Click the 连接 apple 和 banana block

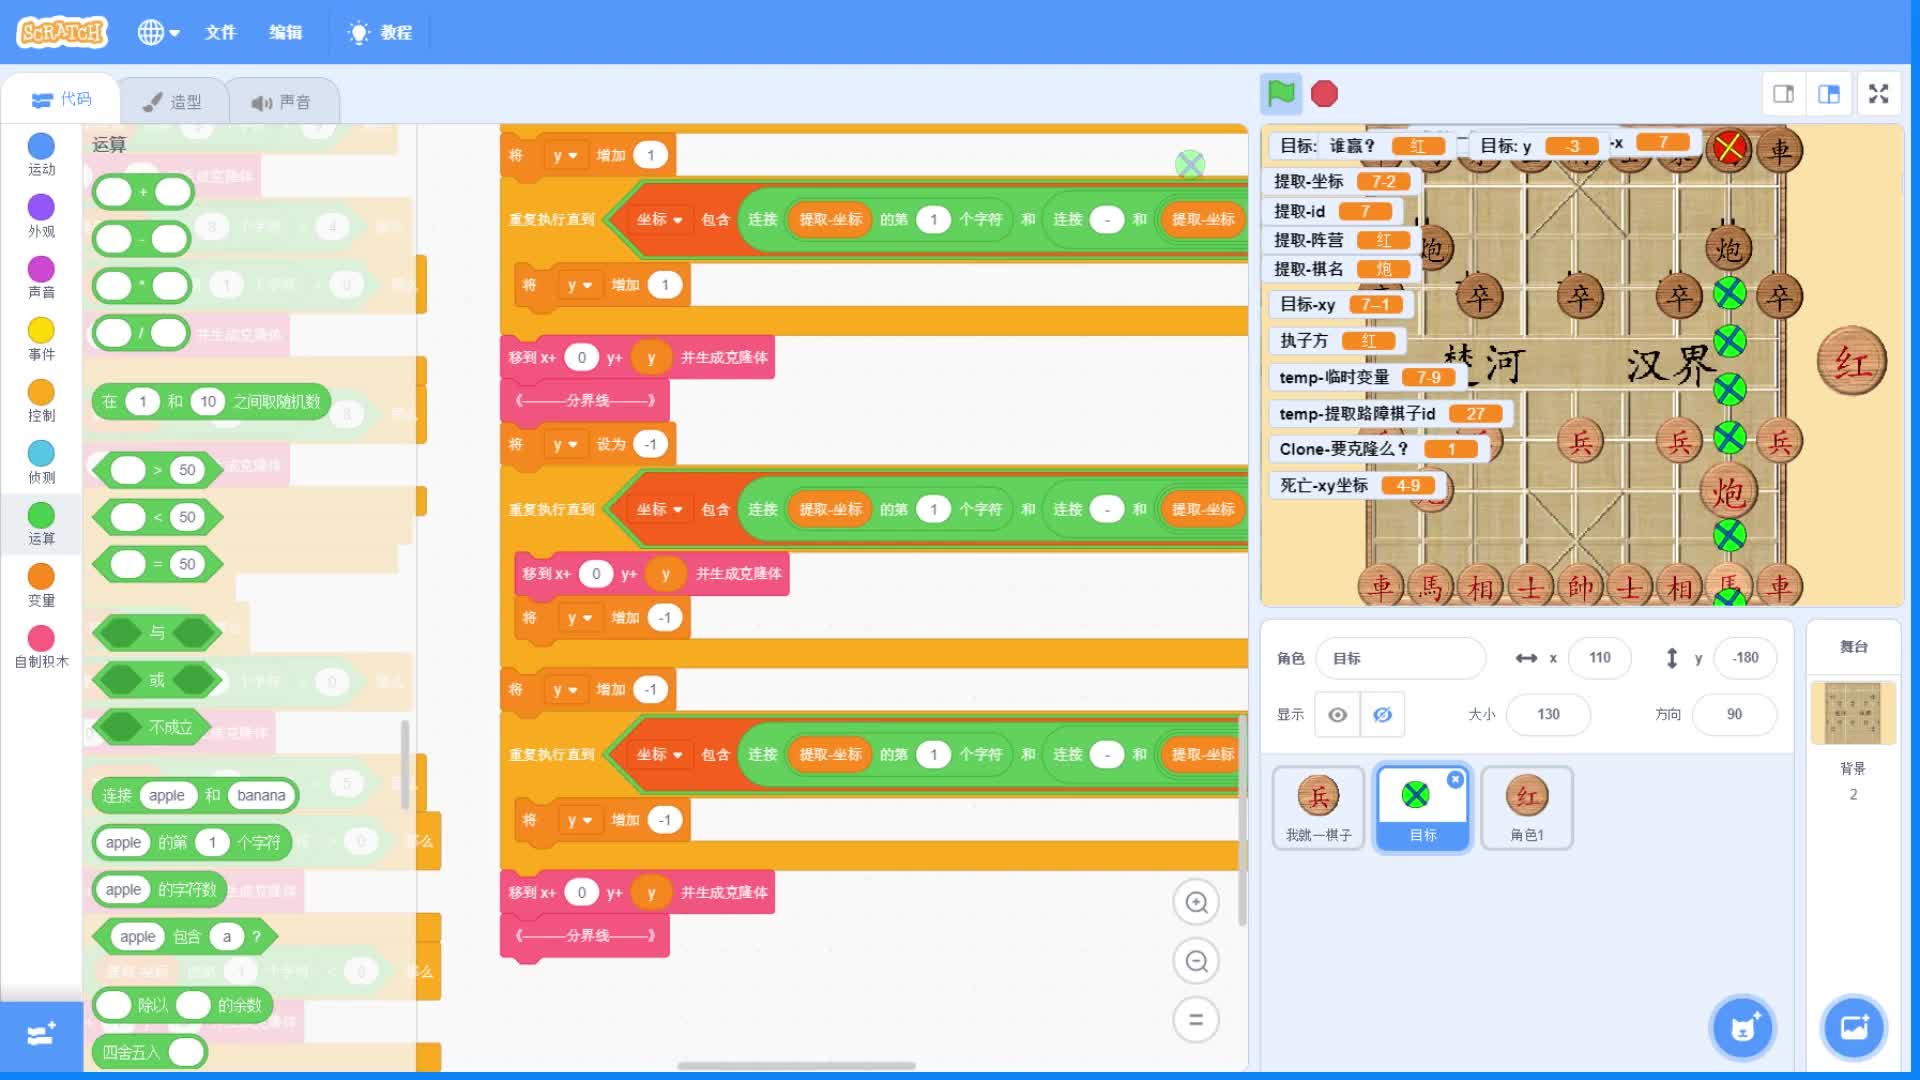195,795
